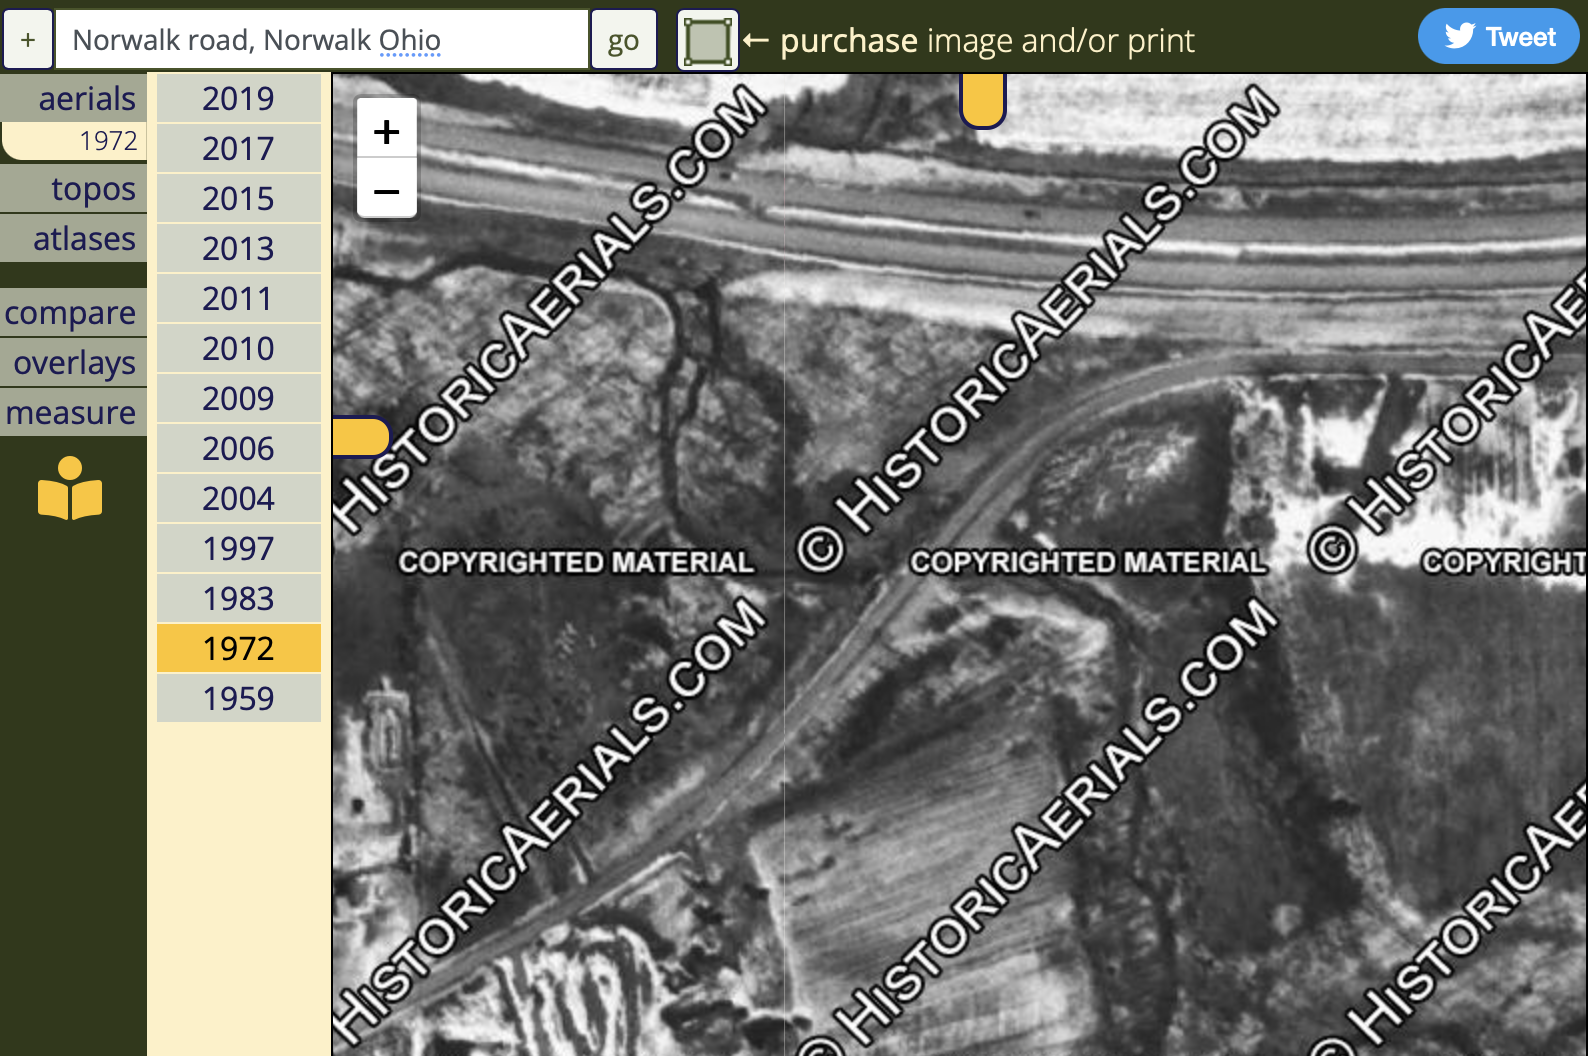The height and width of the screenshot is (1056, 1588).
Task: Select the 2004 aerial year
Action: tap(239, 498)
